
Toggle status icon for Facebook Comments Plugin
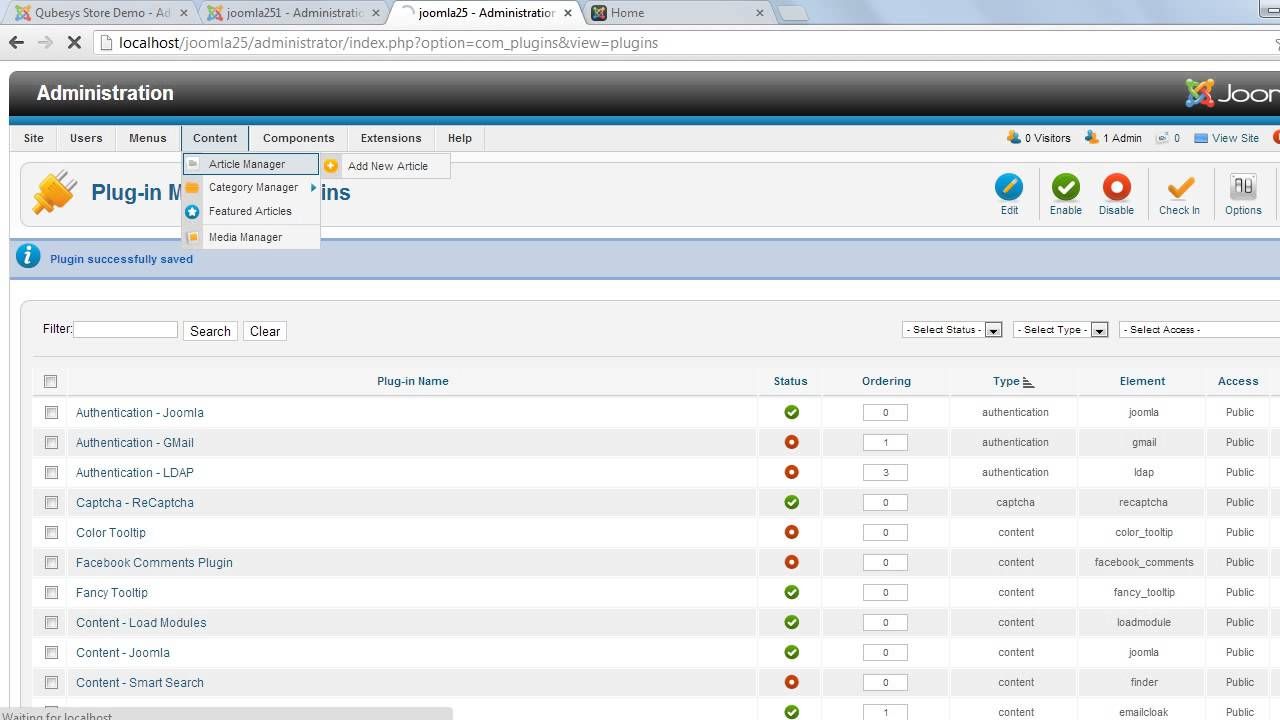pyautogui.click(x=791, y=562)
